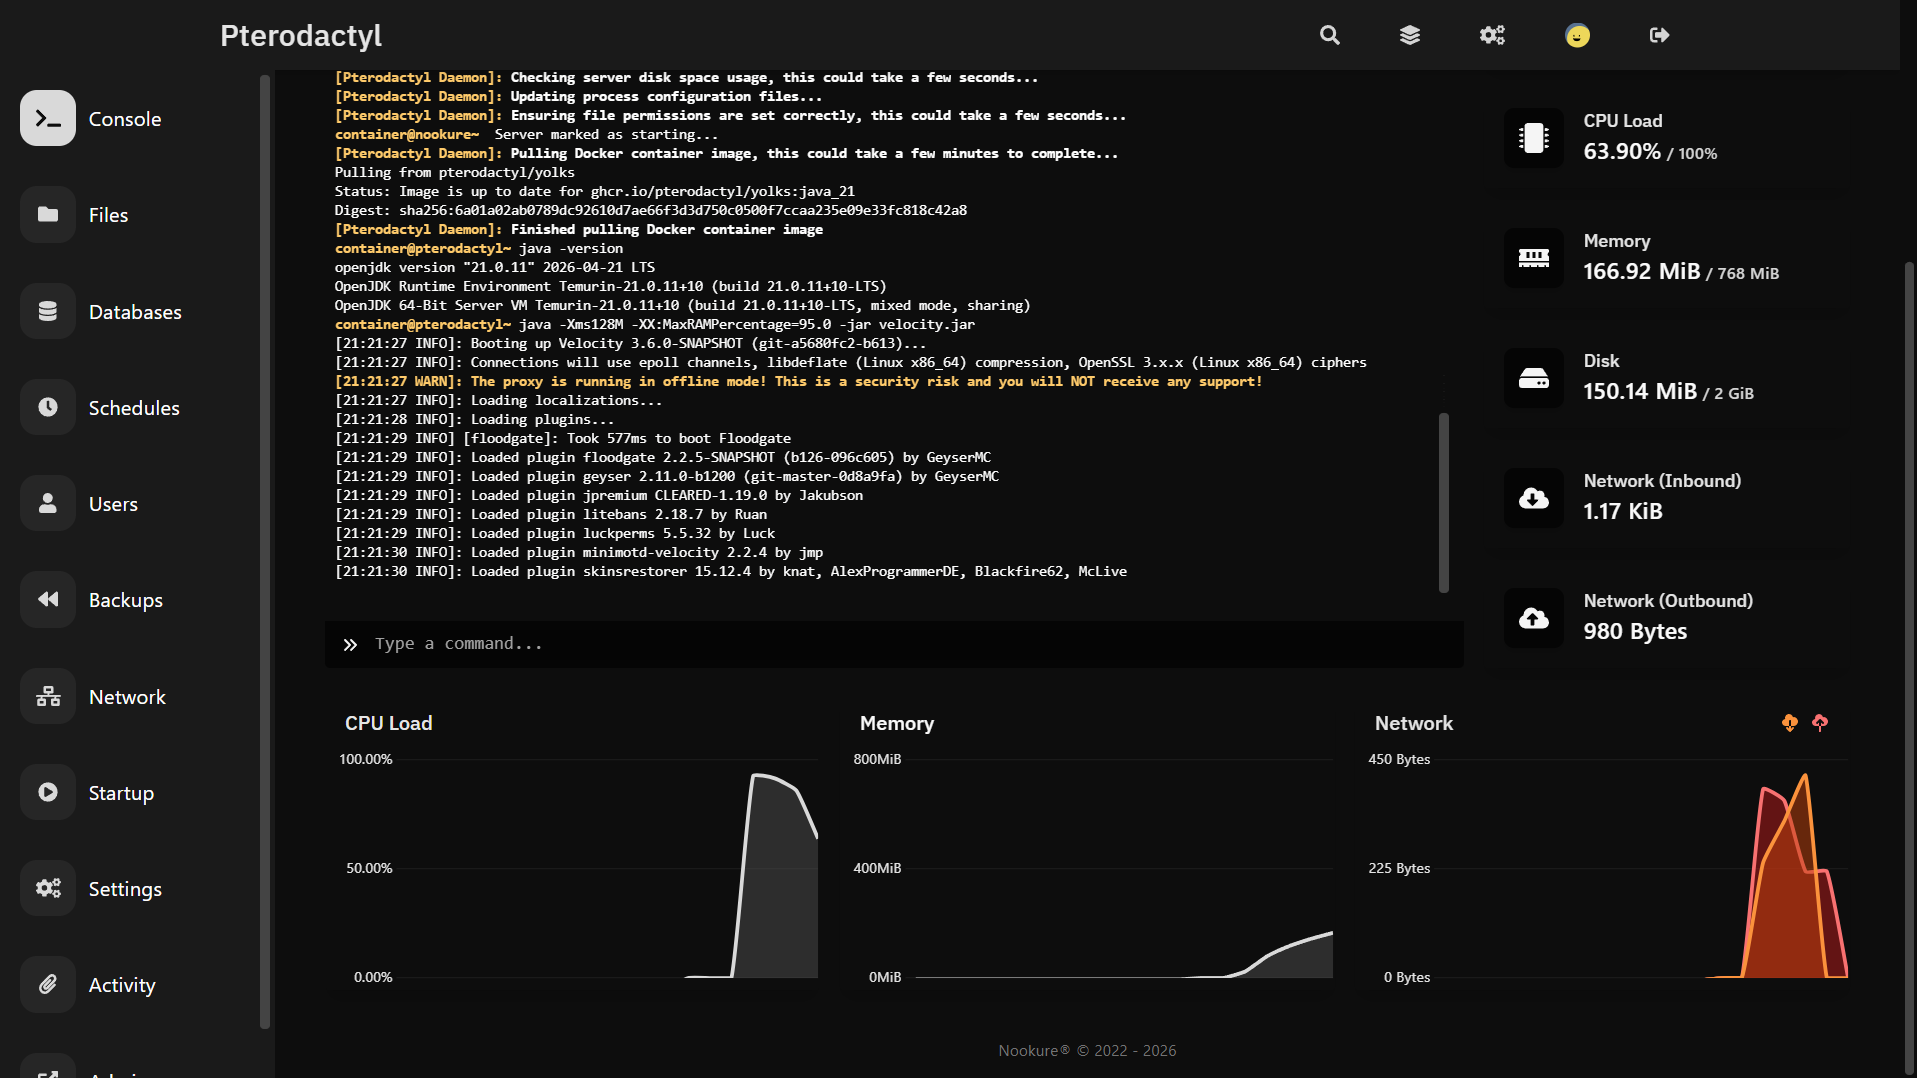Click the Nookure copyright footer text

click(1087, 1050)
